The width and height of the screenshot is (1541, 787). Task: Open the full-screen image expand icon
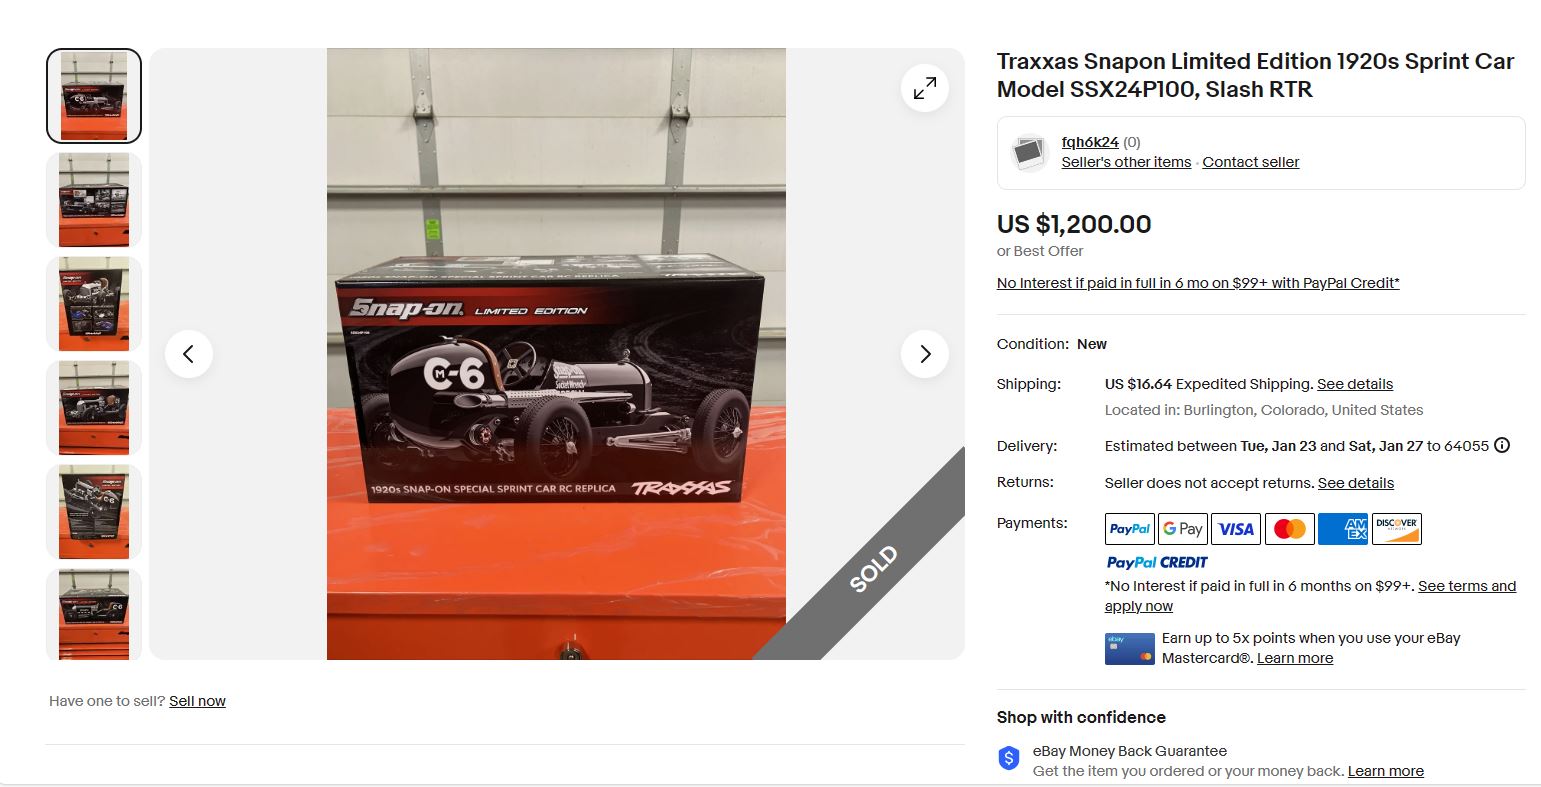(925, 88)
